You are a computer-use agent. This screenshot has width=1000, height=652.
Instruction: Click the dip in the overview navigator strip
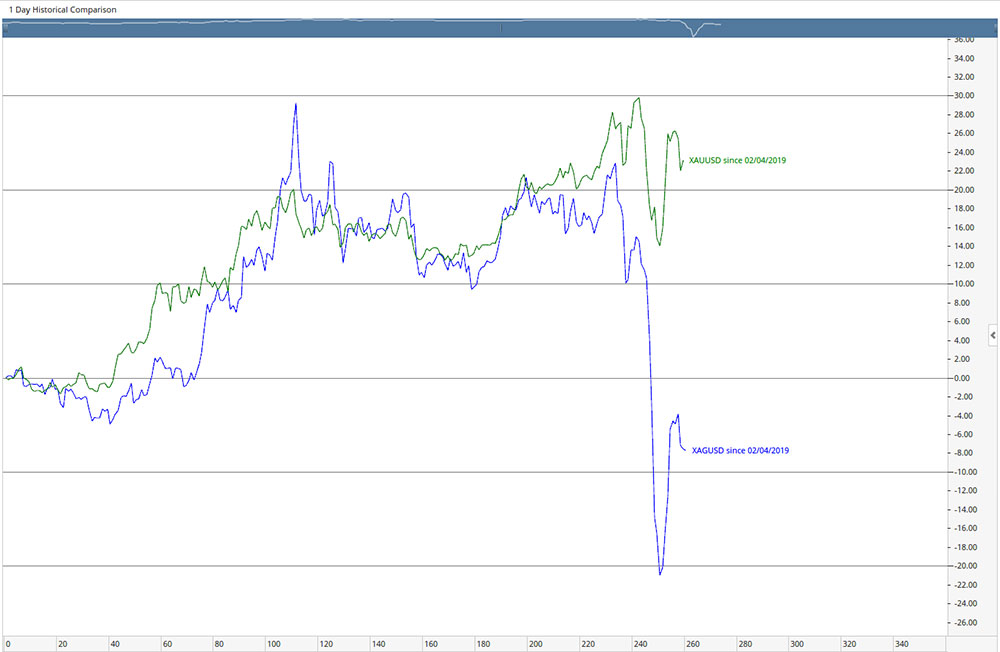[x=694, y=33]
